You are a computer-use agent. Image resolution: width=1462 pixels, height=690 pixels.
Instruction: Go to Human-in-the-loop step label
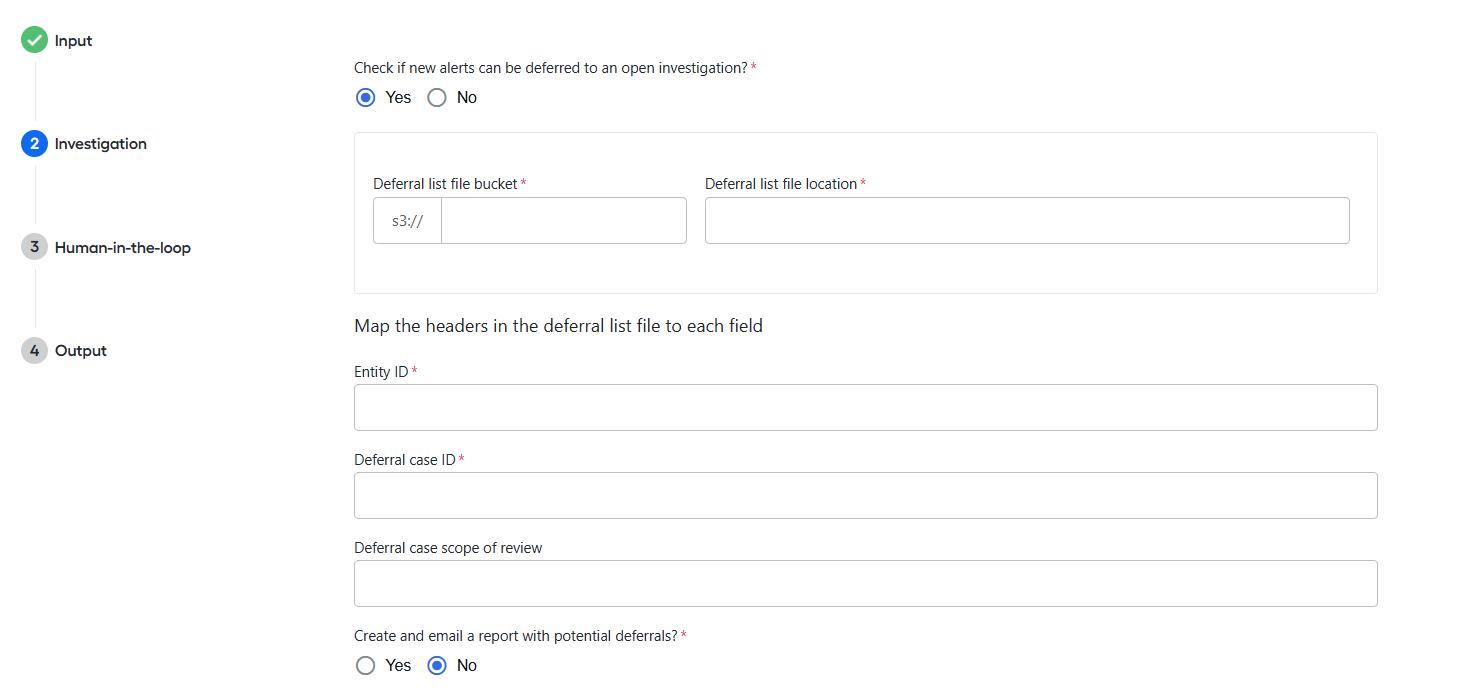[x=123, y=247]
